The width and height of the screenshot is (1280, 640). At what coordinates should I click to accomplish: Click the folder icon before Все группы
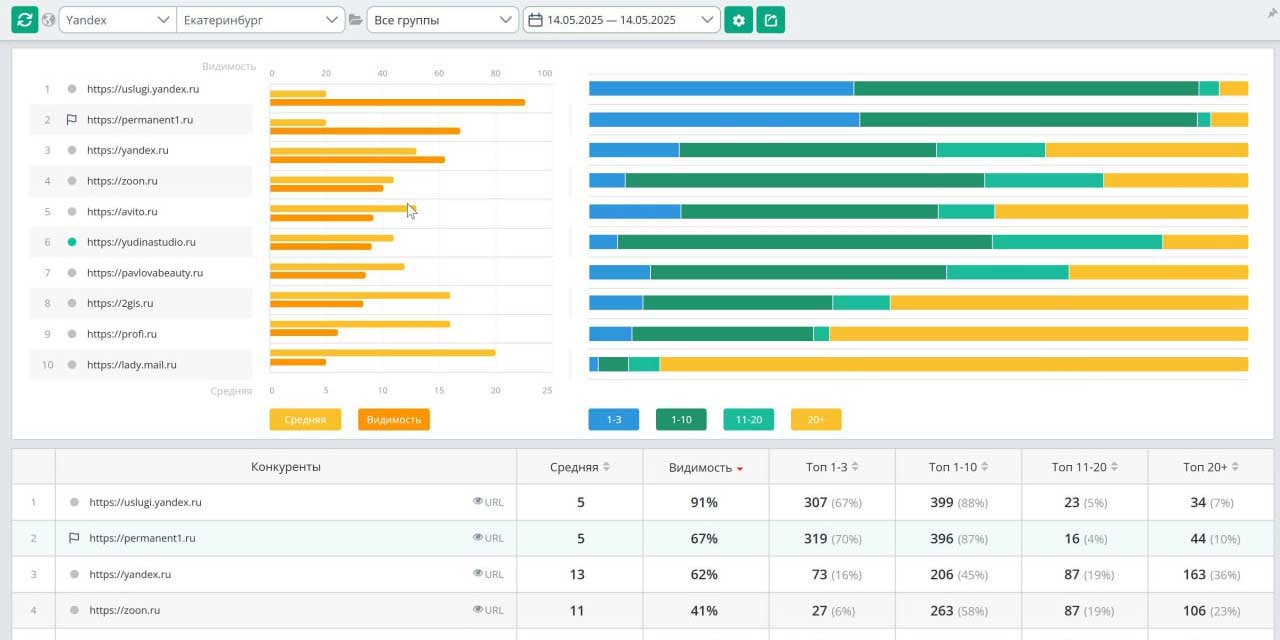(x=355, y=20)
